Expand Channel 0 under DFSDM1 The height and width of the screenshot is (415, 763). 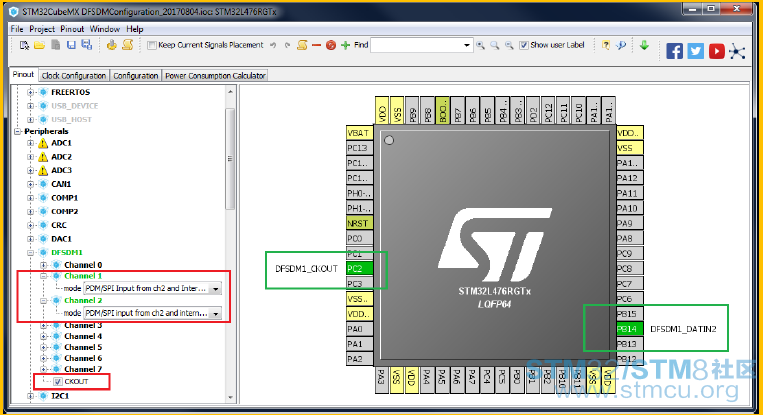pos(43,265)
